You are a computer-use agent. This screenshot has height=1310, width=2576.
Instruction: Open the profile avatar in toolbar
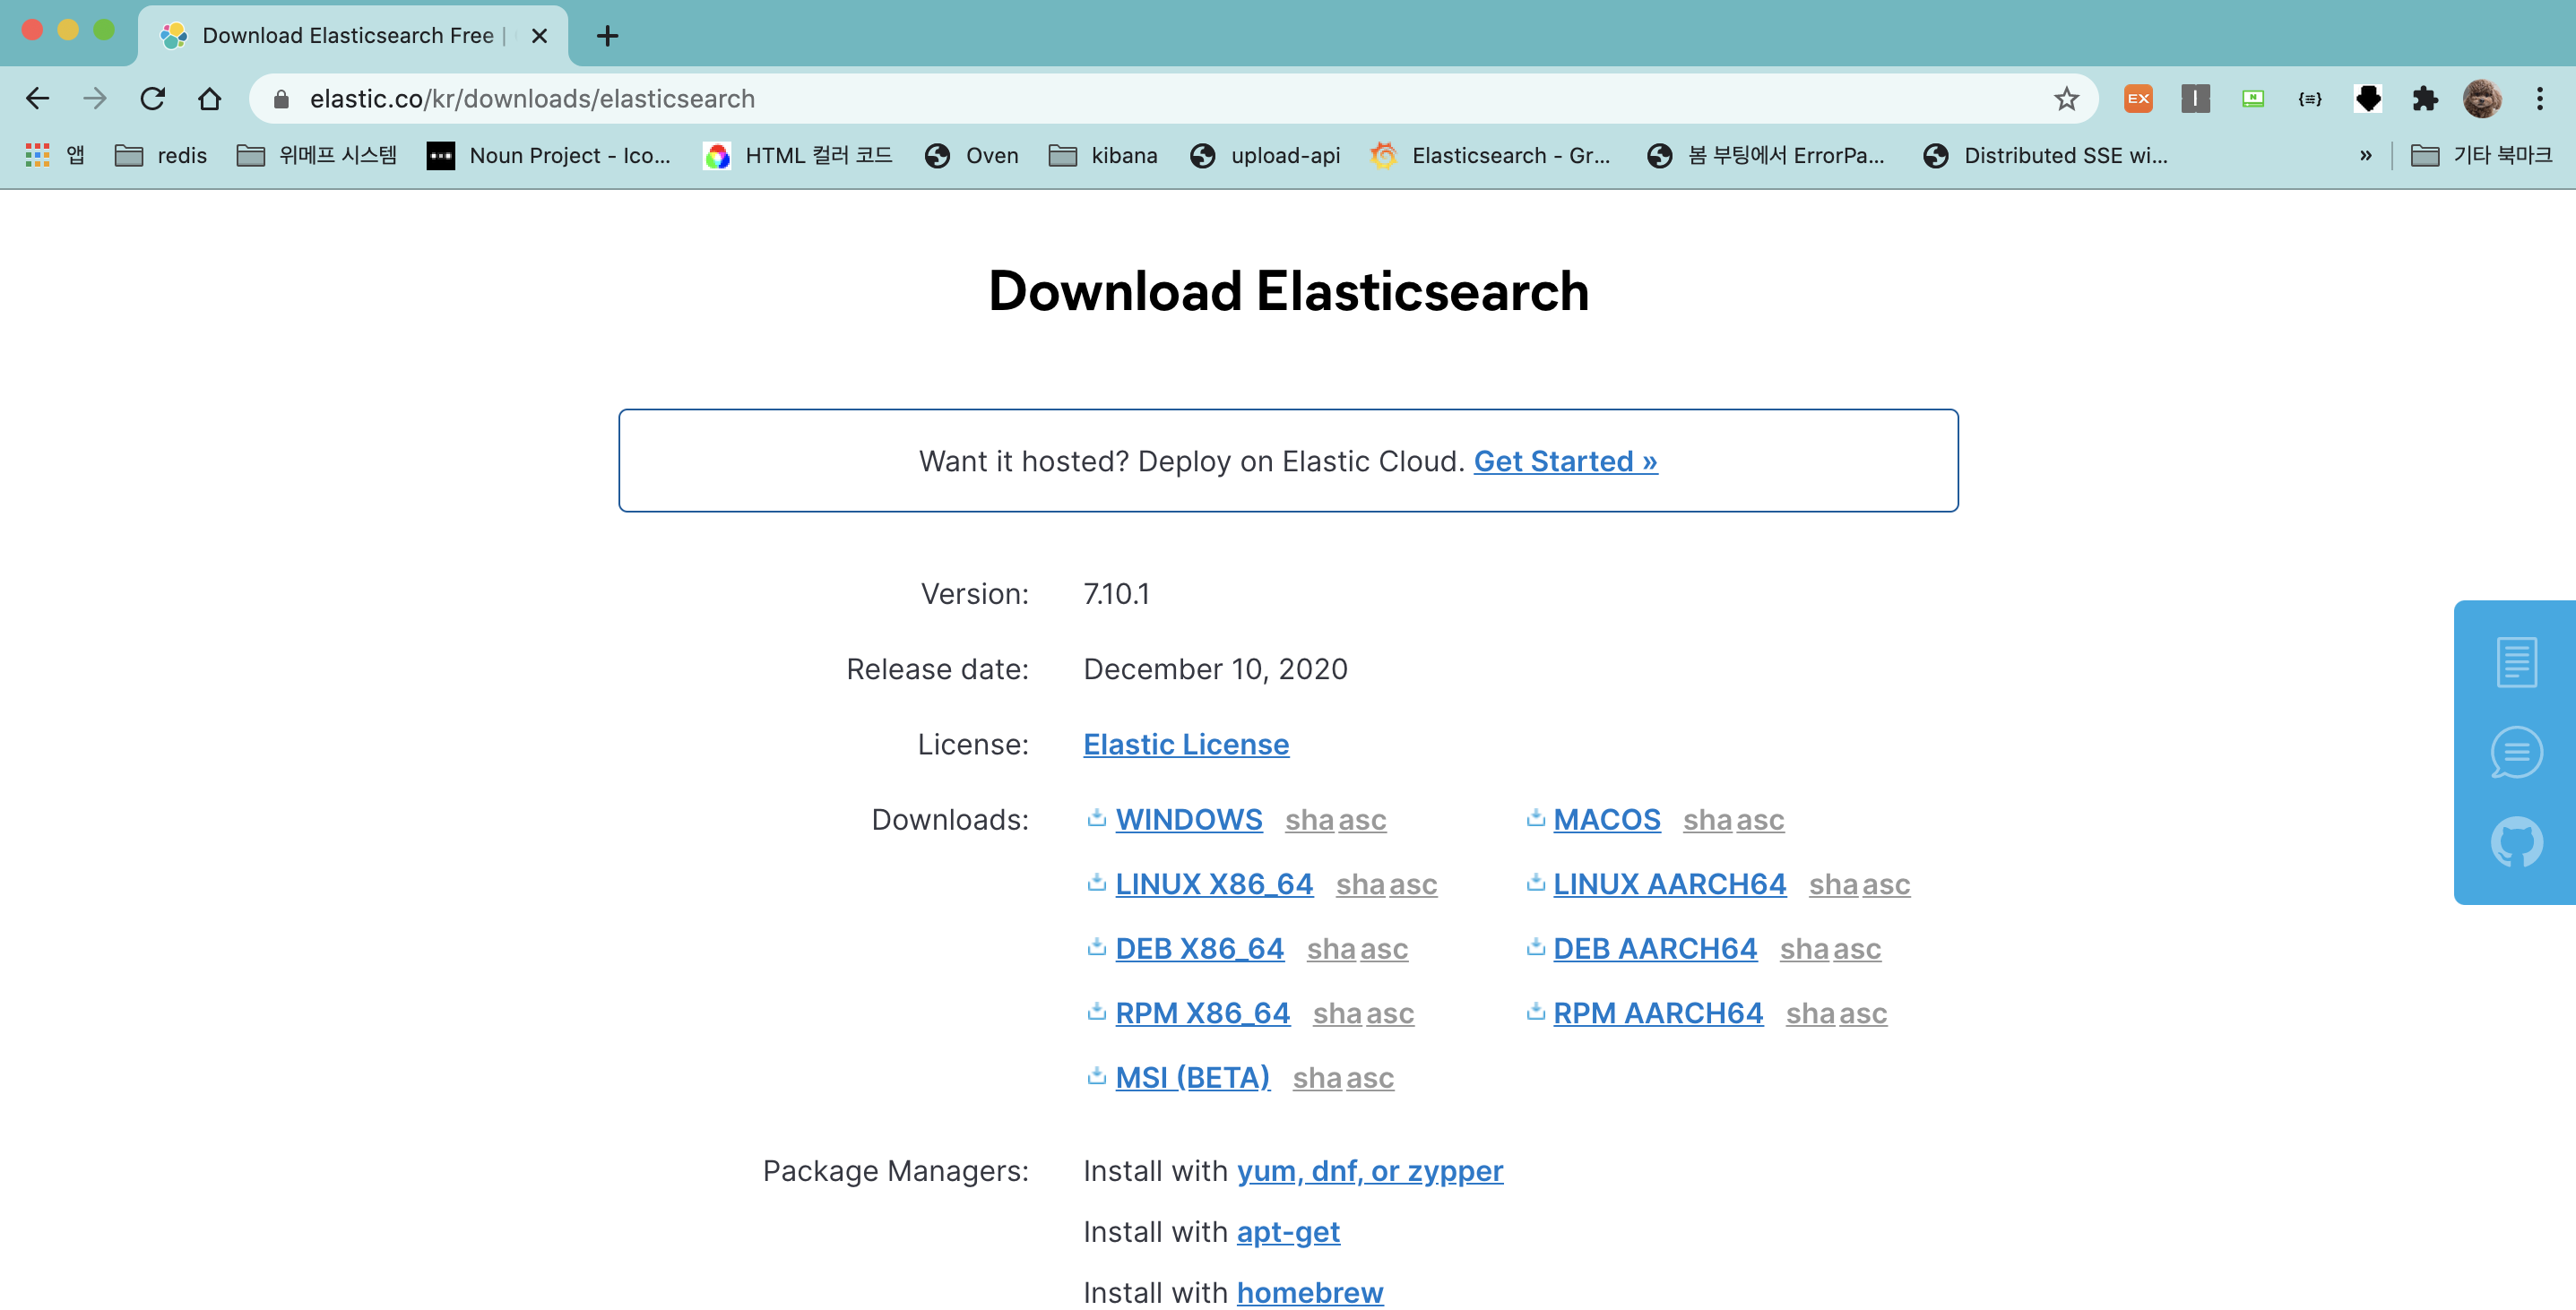coord(2481,99)
